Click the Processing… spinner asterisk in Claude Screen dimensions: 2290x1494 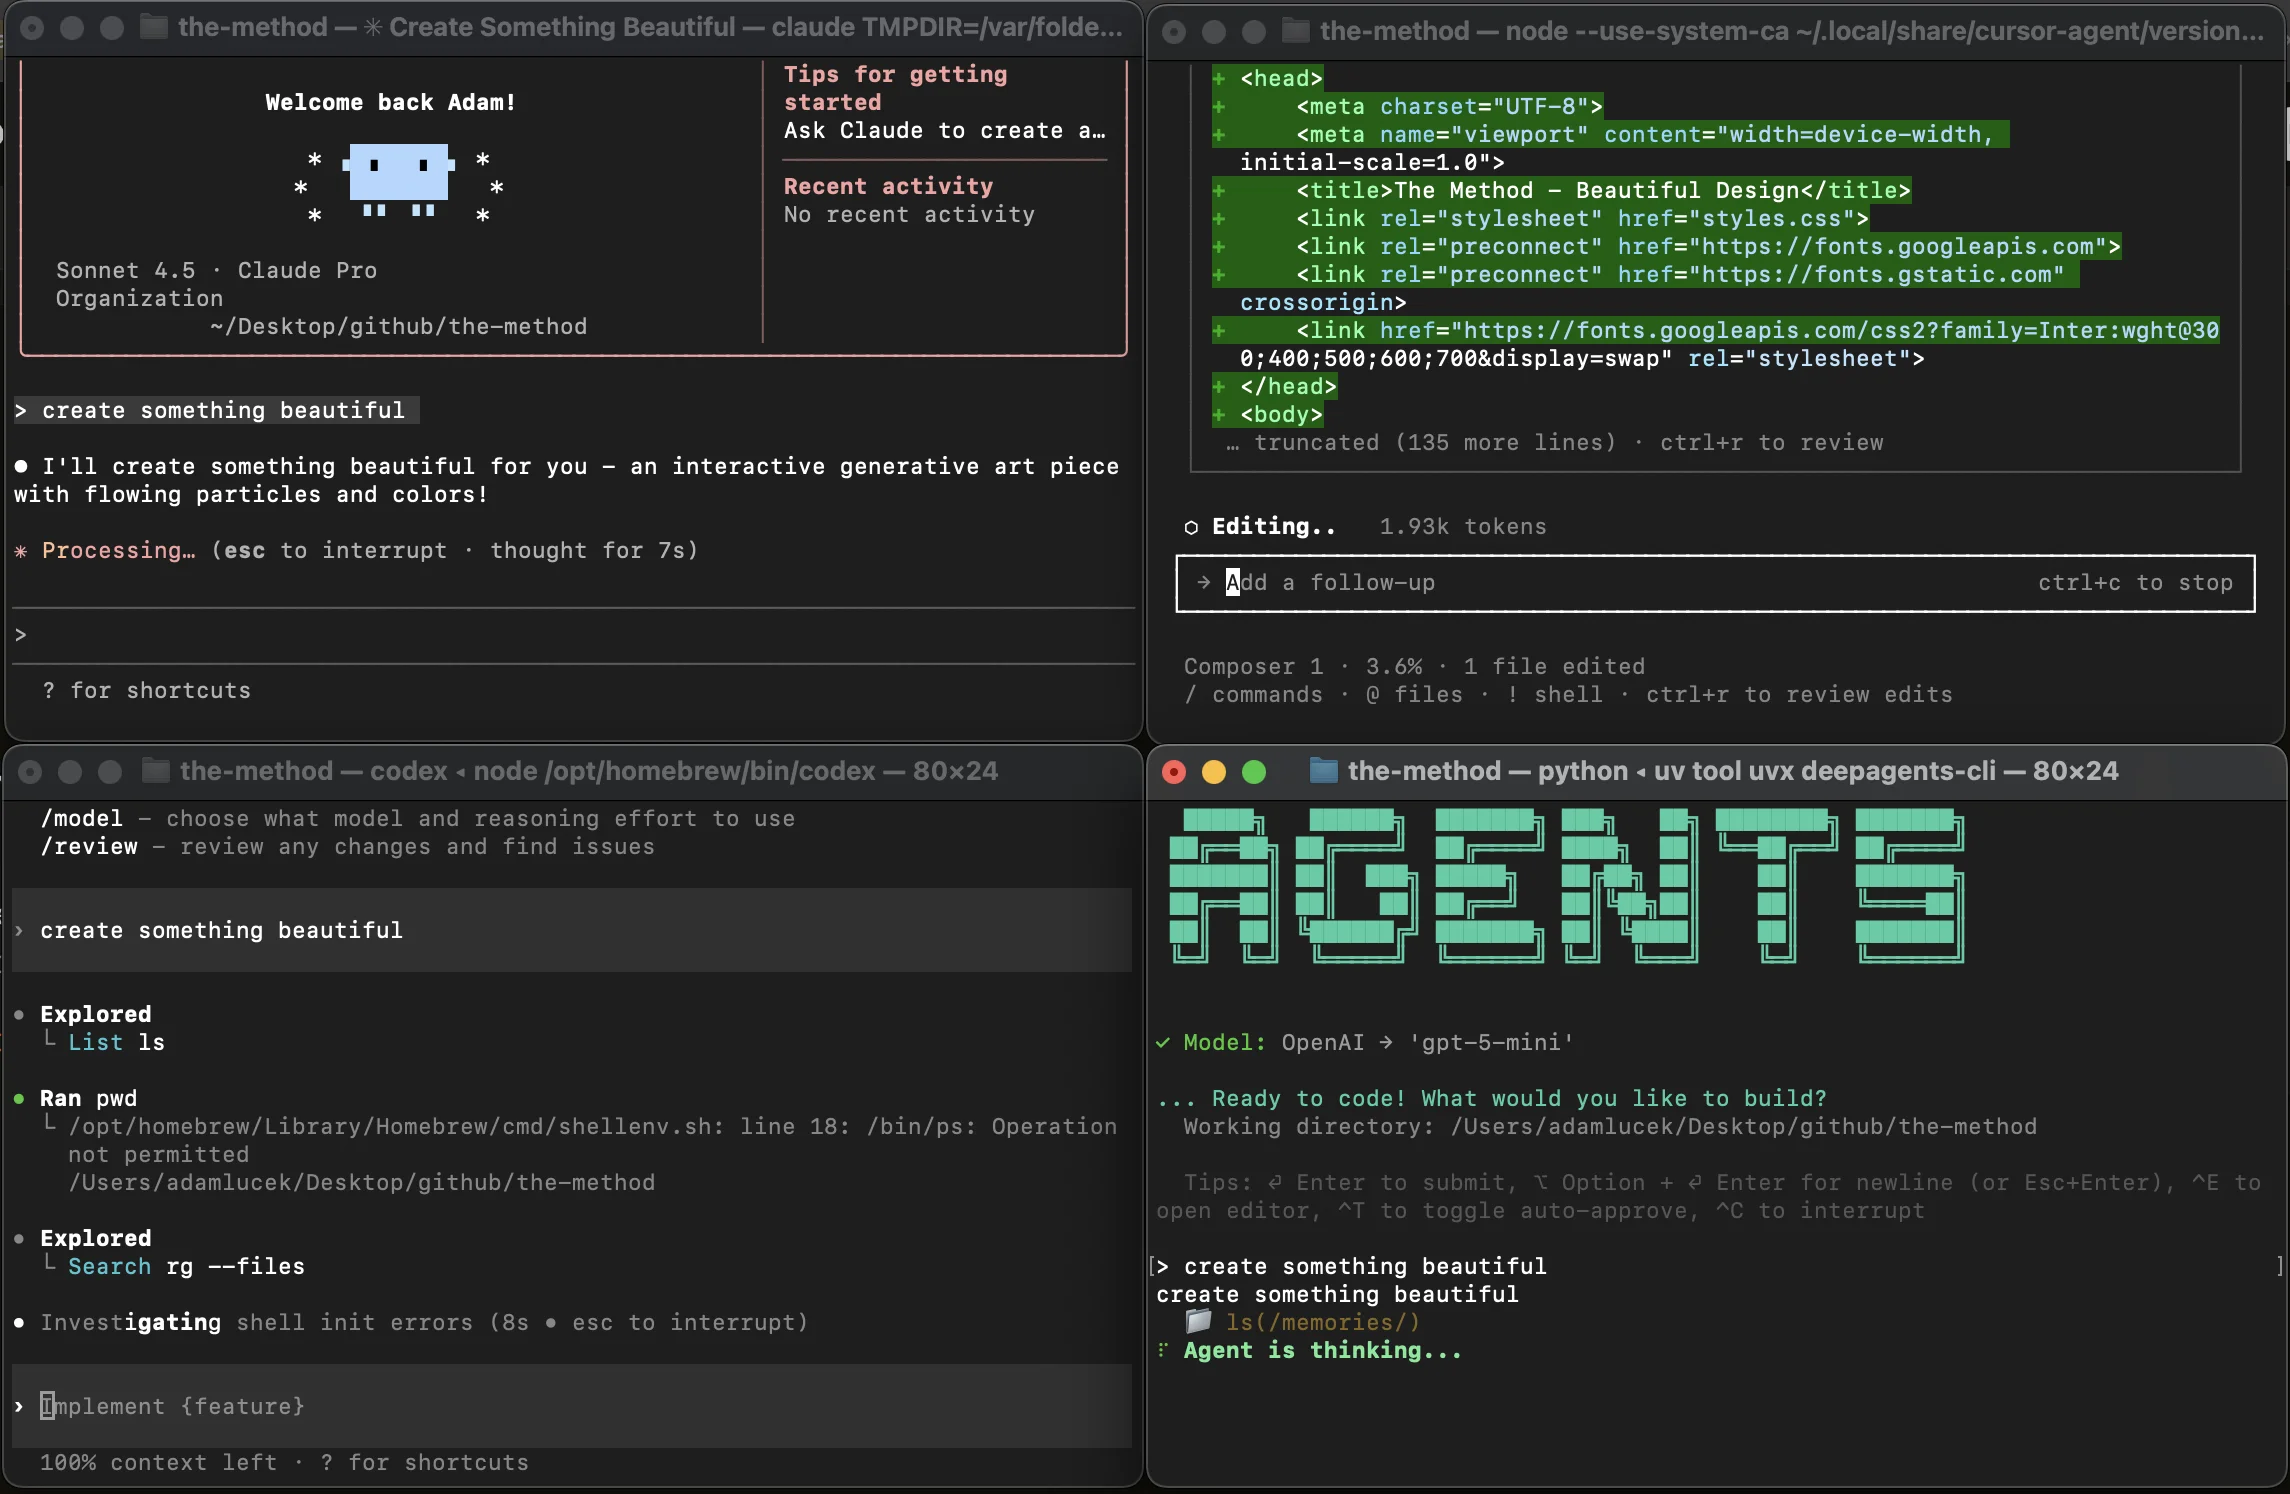click(21, 551)
